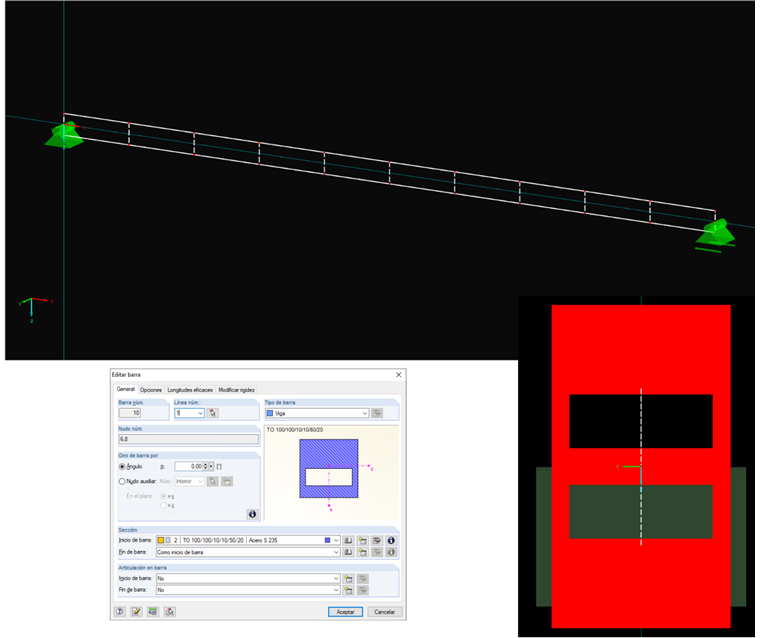Open the Tipo de barra Viga dropdown
The height and width of the screenshot is (638, 760).
point(364,413)
